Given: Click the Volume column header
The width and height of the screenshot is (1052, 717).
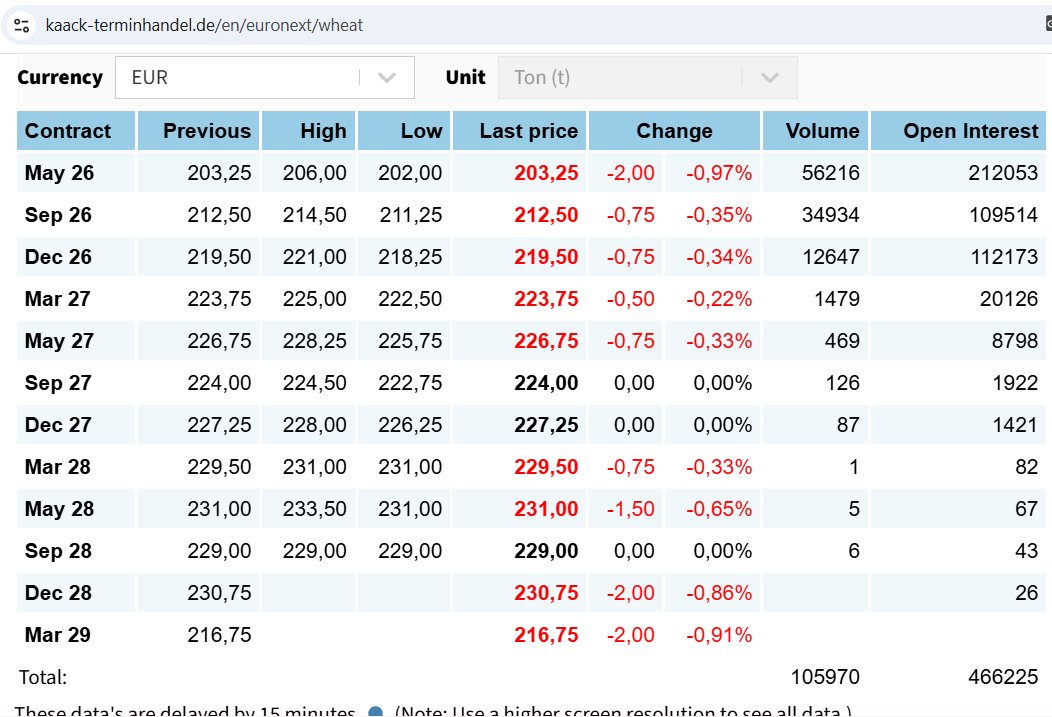Looking at the screenshot, I should (x=822, y=131).
